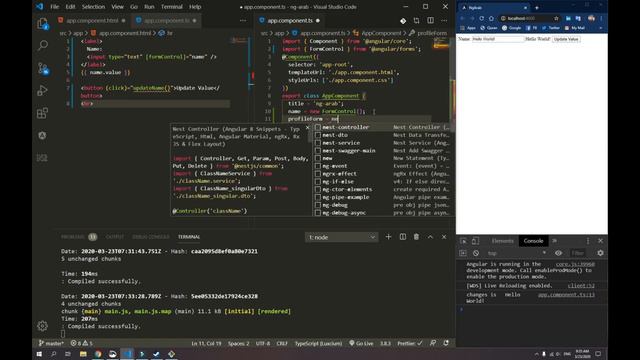Image resolution: width=640 pixels, height=360 pixels.
Task: Open the terminal selector dropdown '1: node'
Action: (342, 237)
